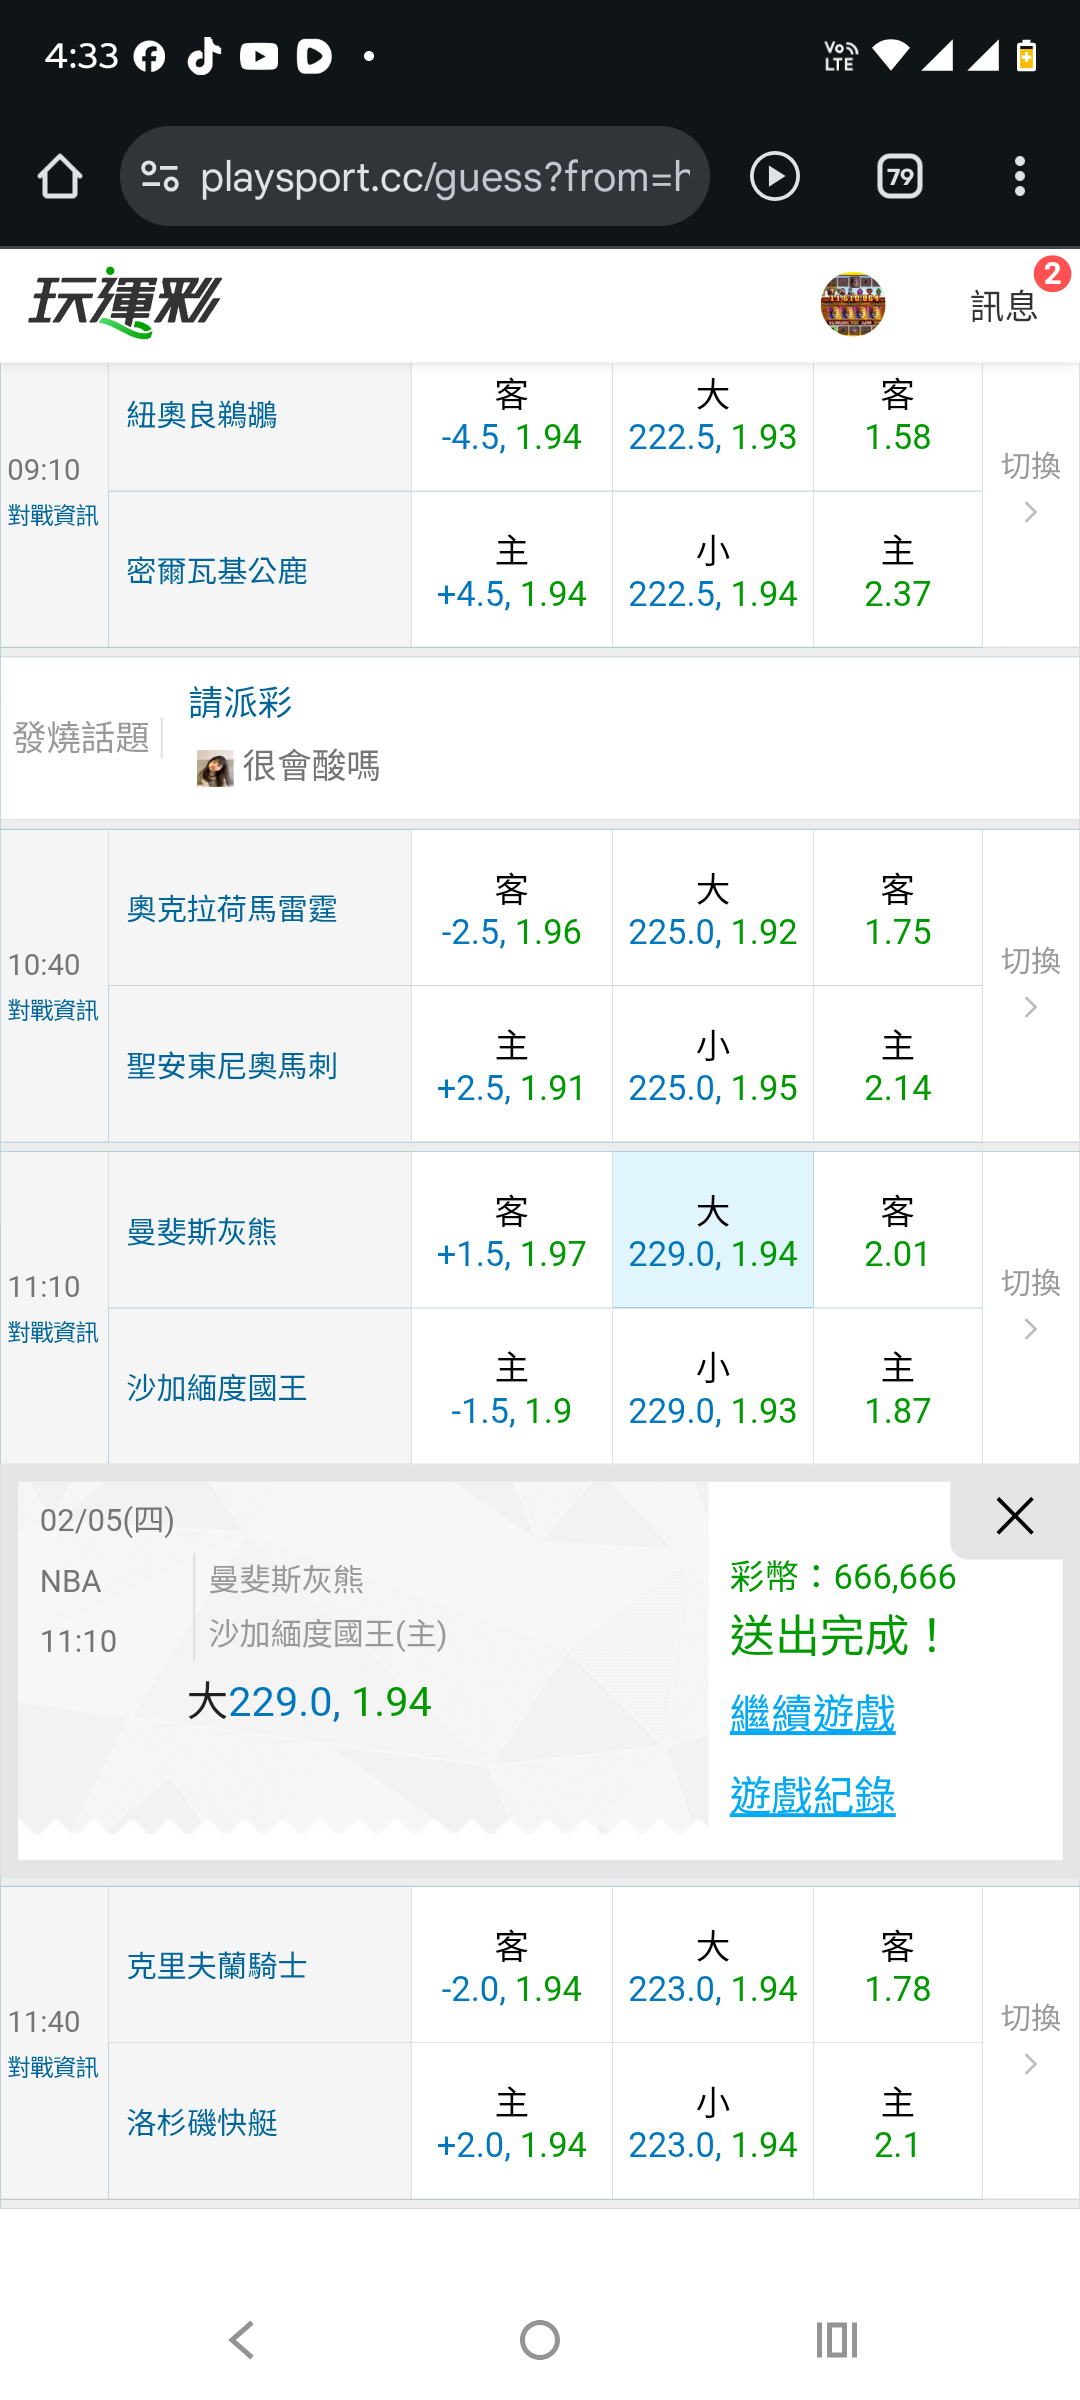
Task: Open the site info icon in address bar
Action: [160, 177]
